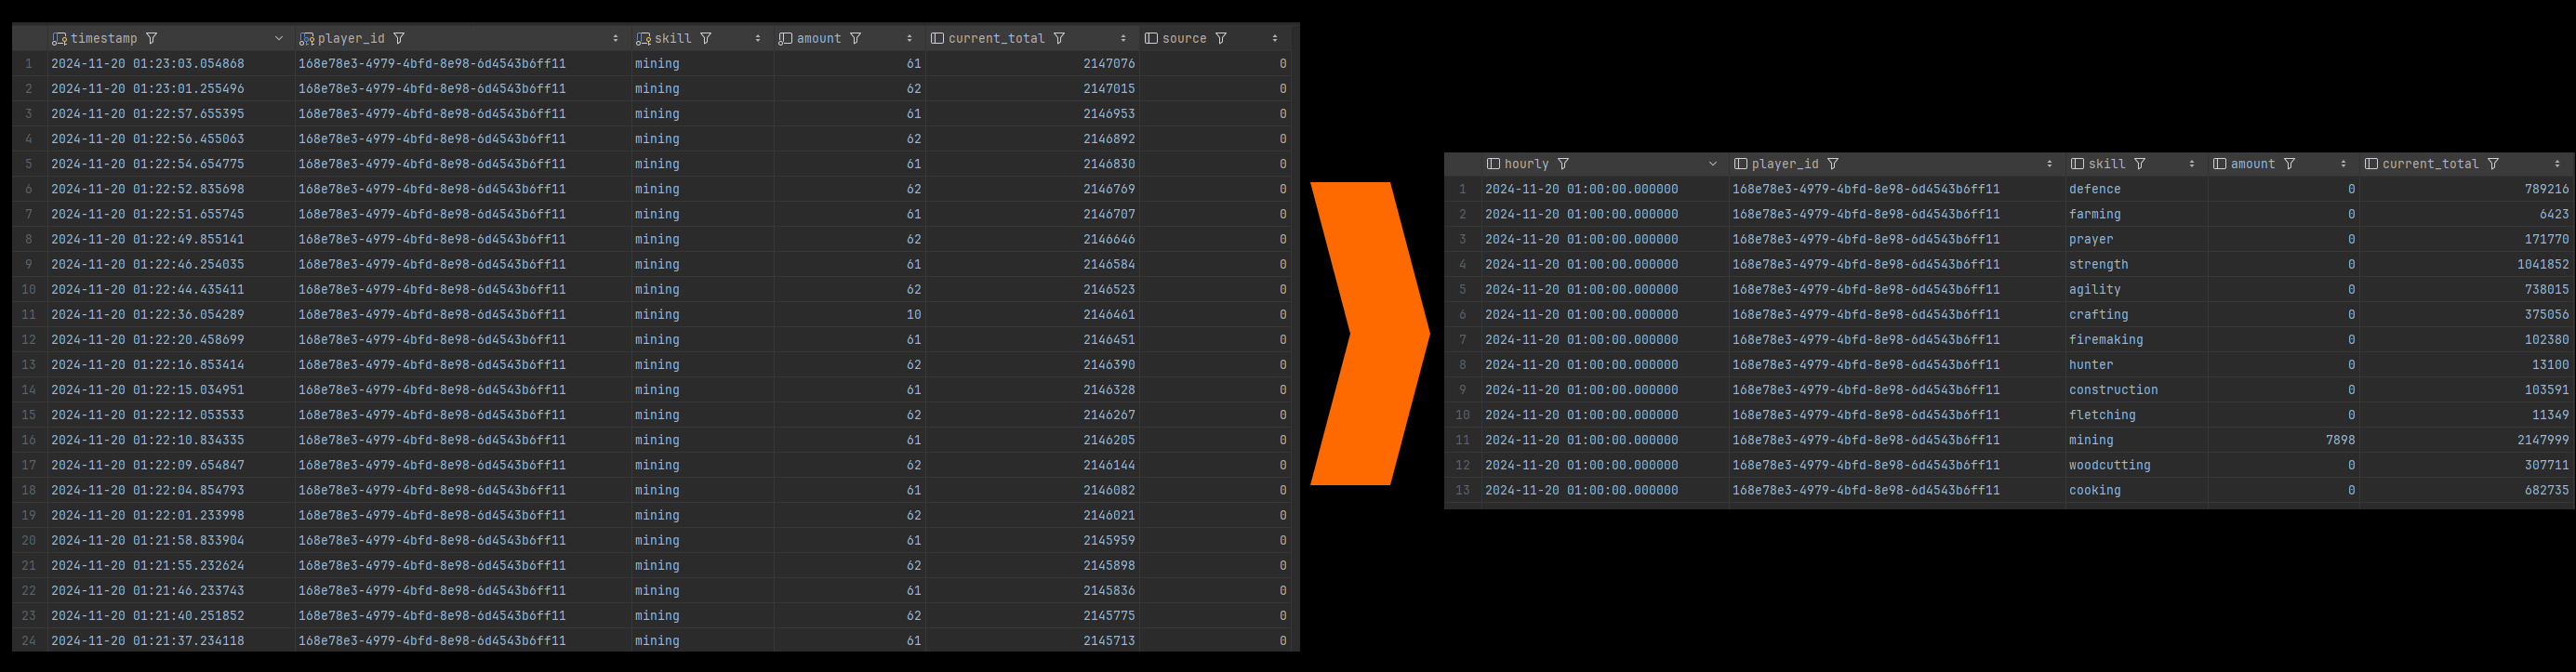Viewport: 2576px width, 672px height.
Task: Click column icon beside hourly header
Action: [x=1493, y=164]
